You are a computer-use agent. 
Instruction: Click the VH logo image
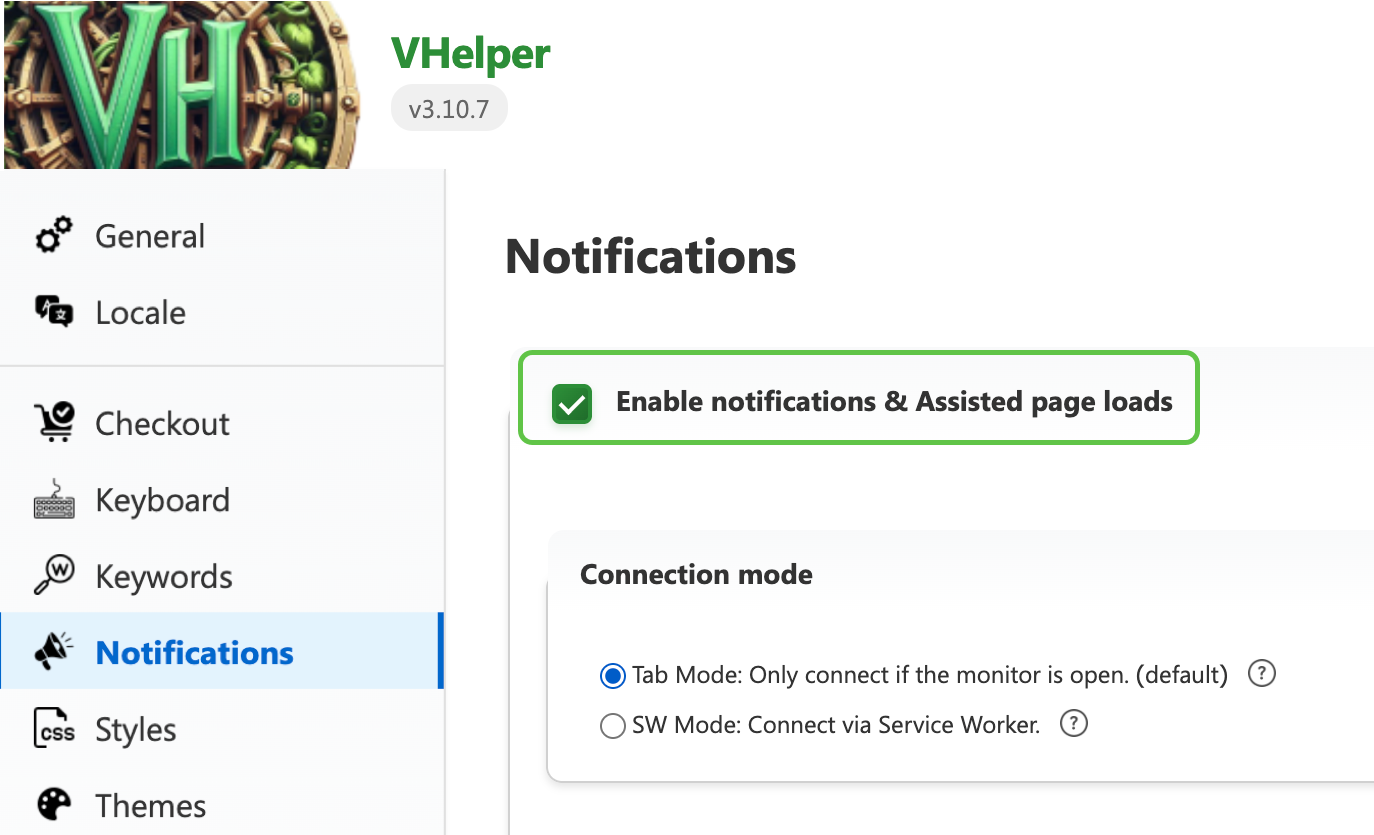pos(180,84)
